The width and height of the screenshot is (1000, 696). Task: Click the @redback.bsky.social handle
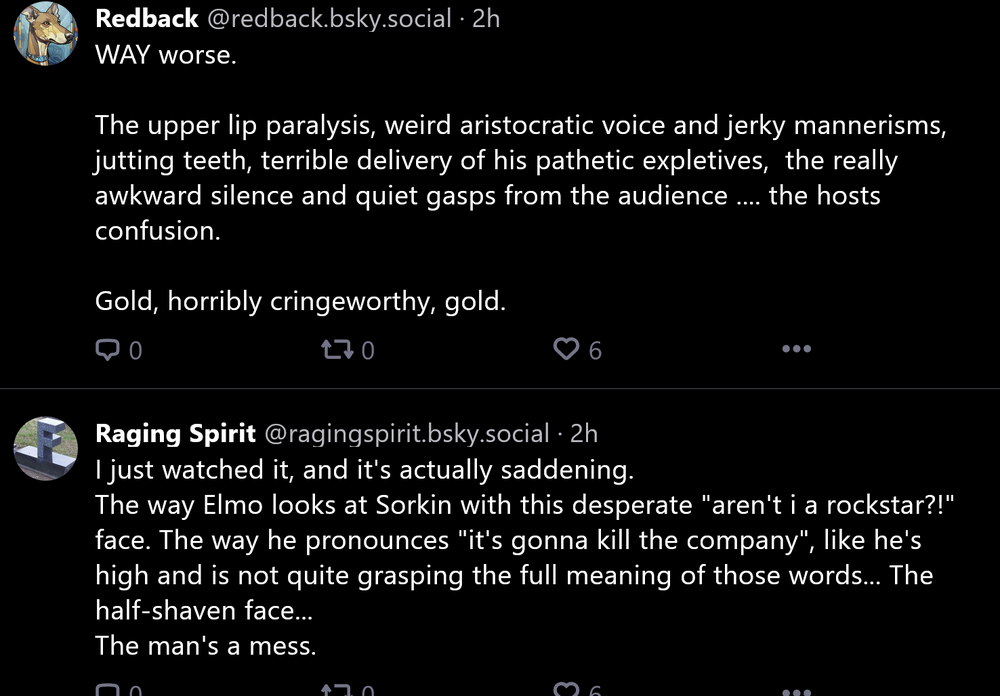click(329, 19)
